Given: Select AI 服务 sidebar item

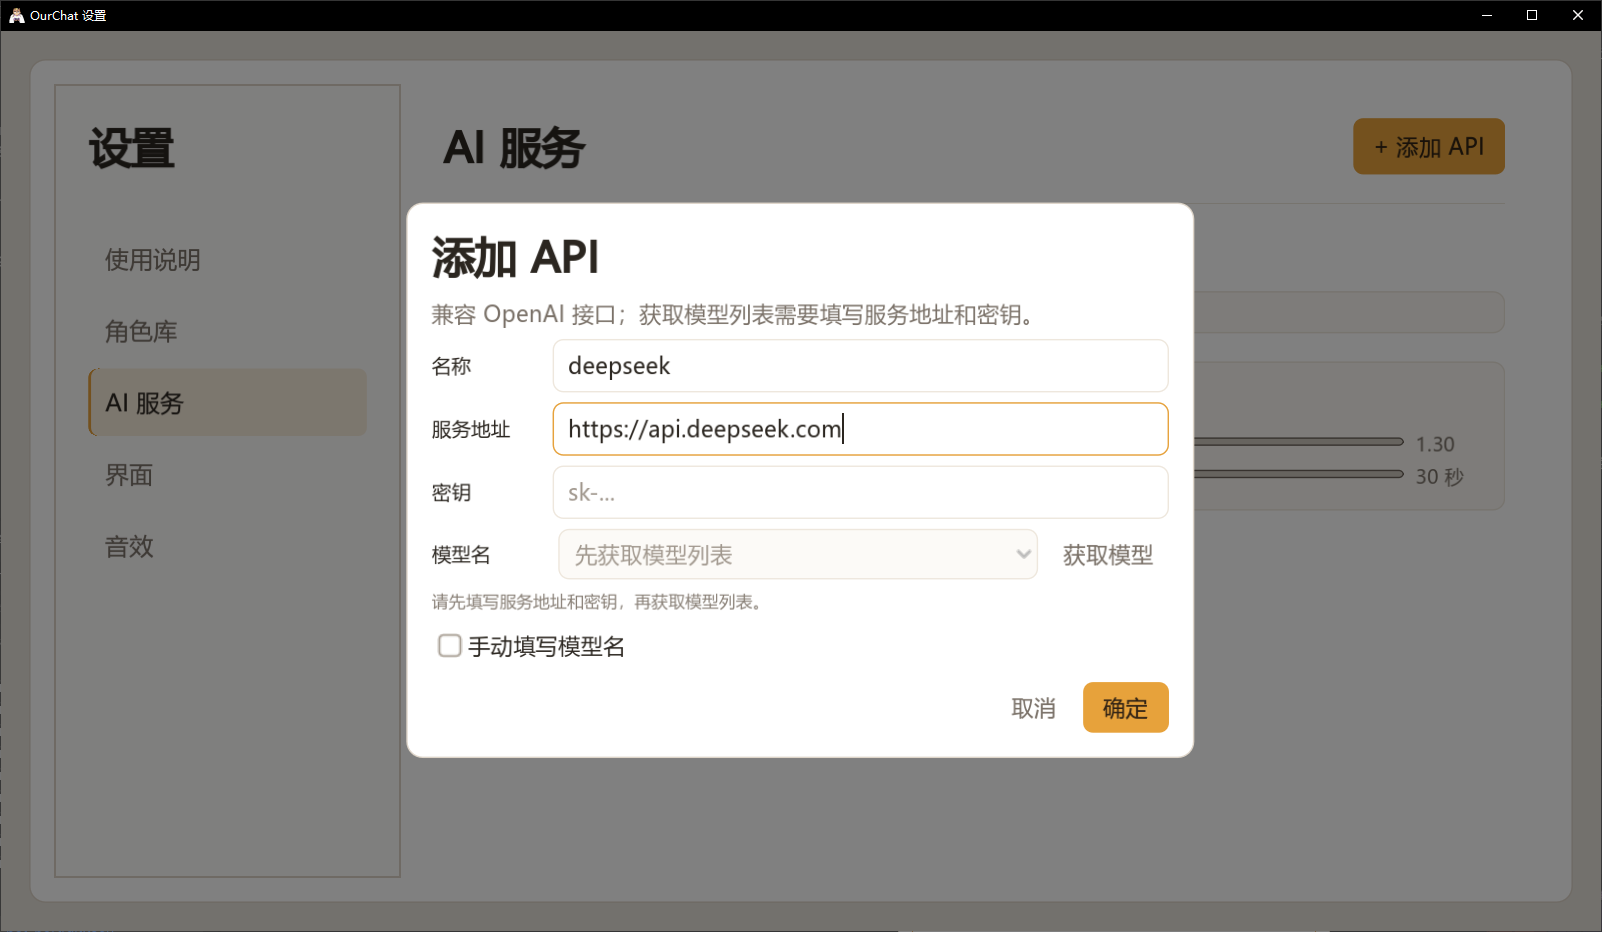Looking at the screenshot, I should pos(228,403).
